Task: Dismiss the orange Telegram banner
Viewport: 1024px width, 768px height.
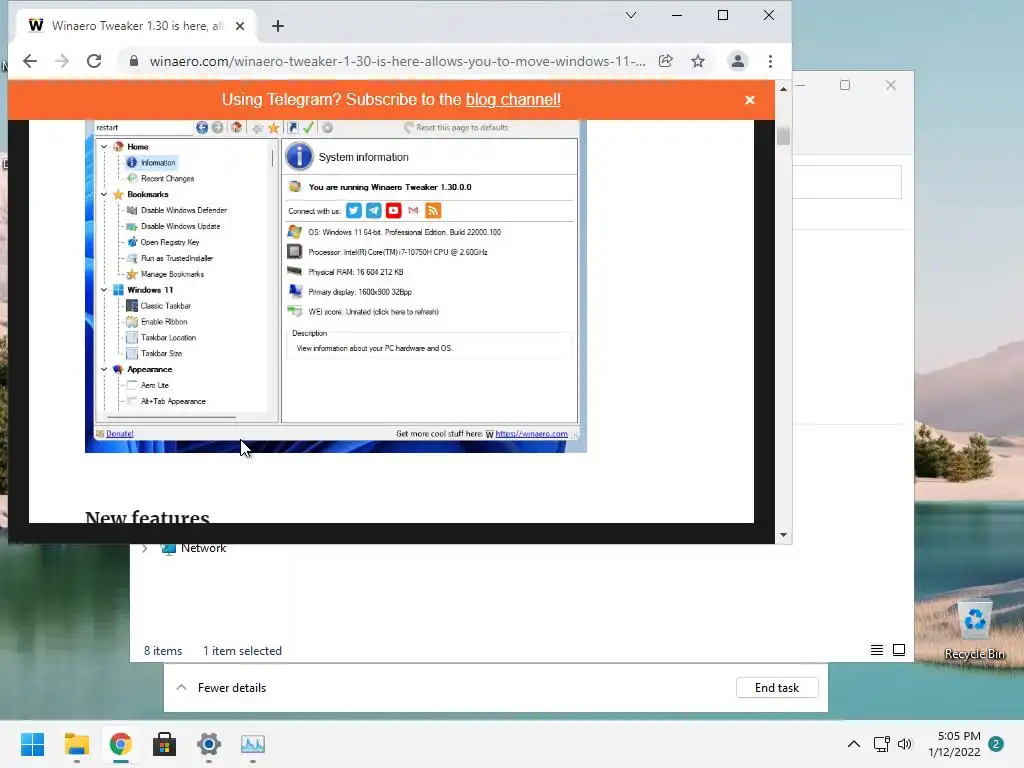Action: pyautogui.click(x=750, y=100)
